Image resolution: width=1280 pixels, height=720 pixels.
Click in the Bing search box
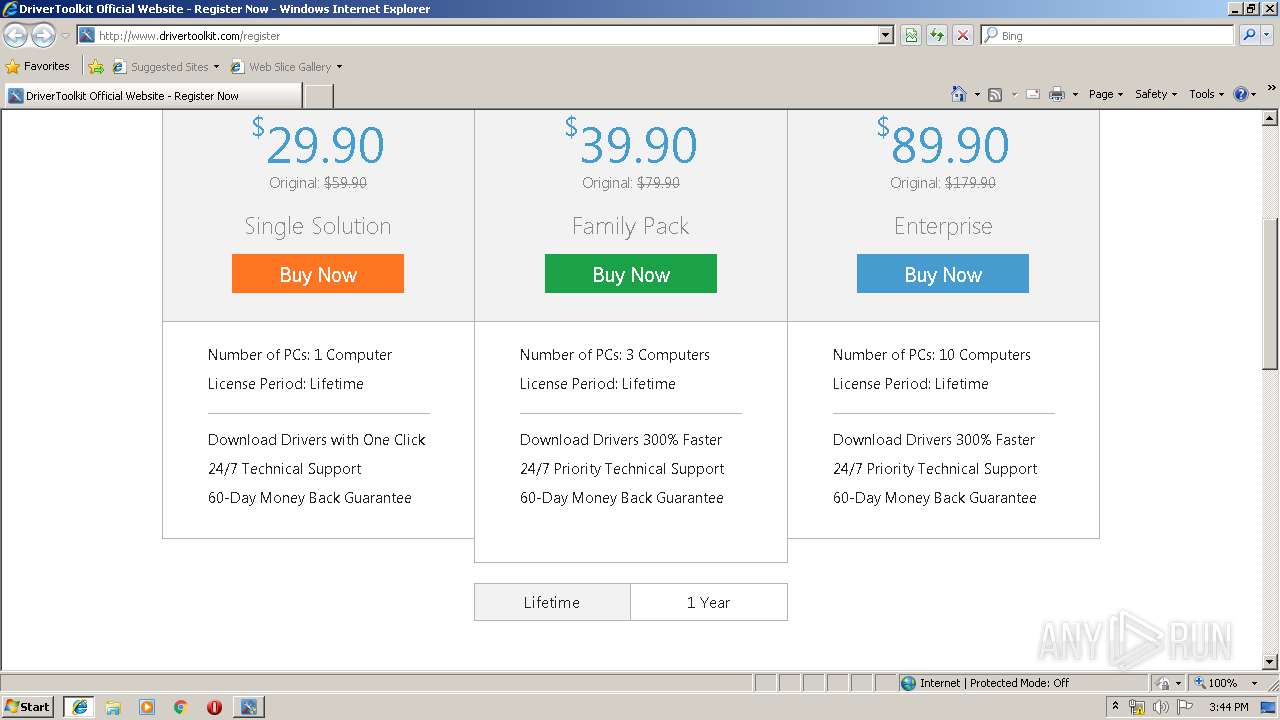coord(1108,35)
